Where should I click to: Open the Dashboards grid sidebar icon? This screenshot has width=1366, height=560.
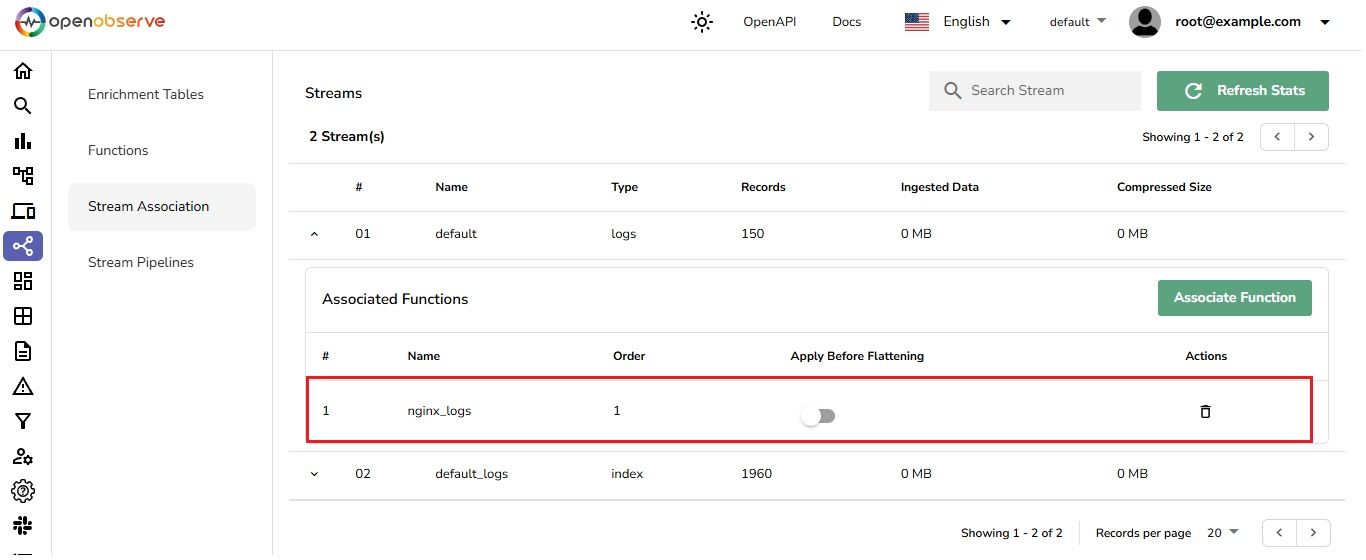tap(22, 281)
